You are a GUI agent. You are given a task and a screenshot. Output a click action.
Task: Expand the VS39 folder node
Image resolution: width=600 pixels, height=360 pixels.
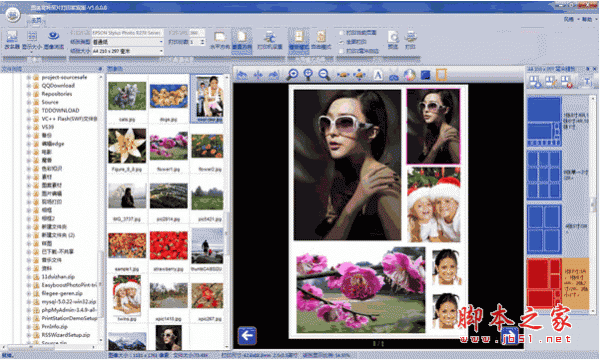coord(28,127)
